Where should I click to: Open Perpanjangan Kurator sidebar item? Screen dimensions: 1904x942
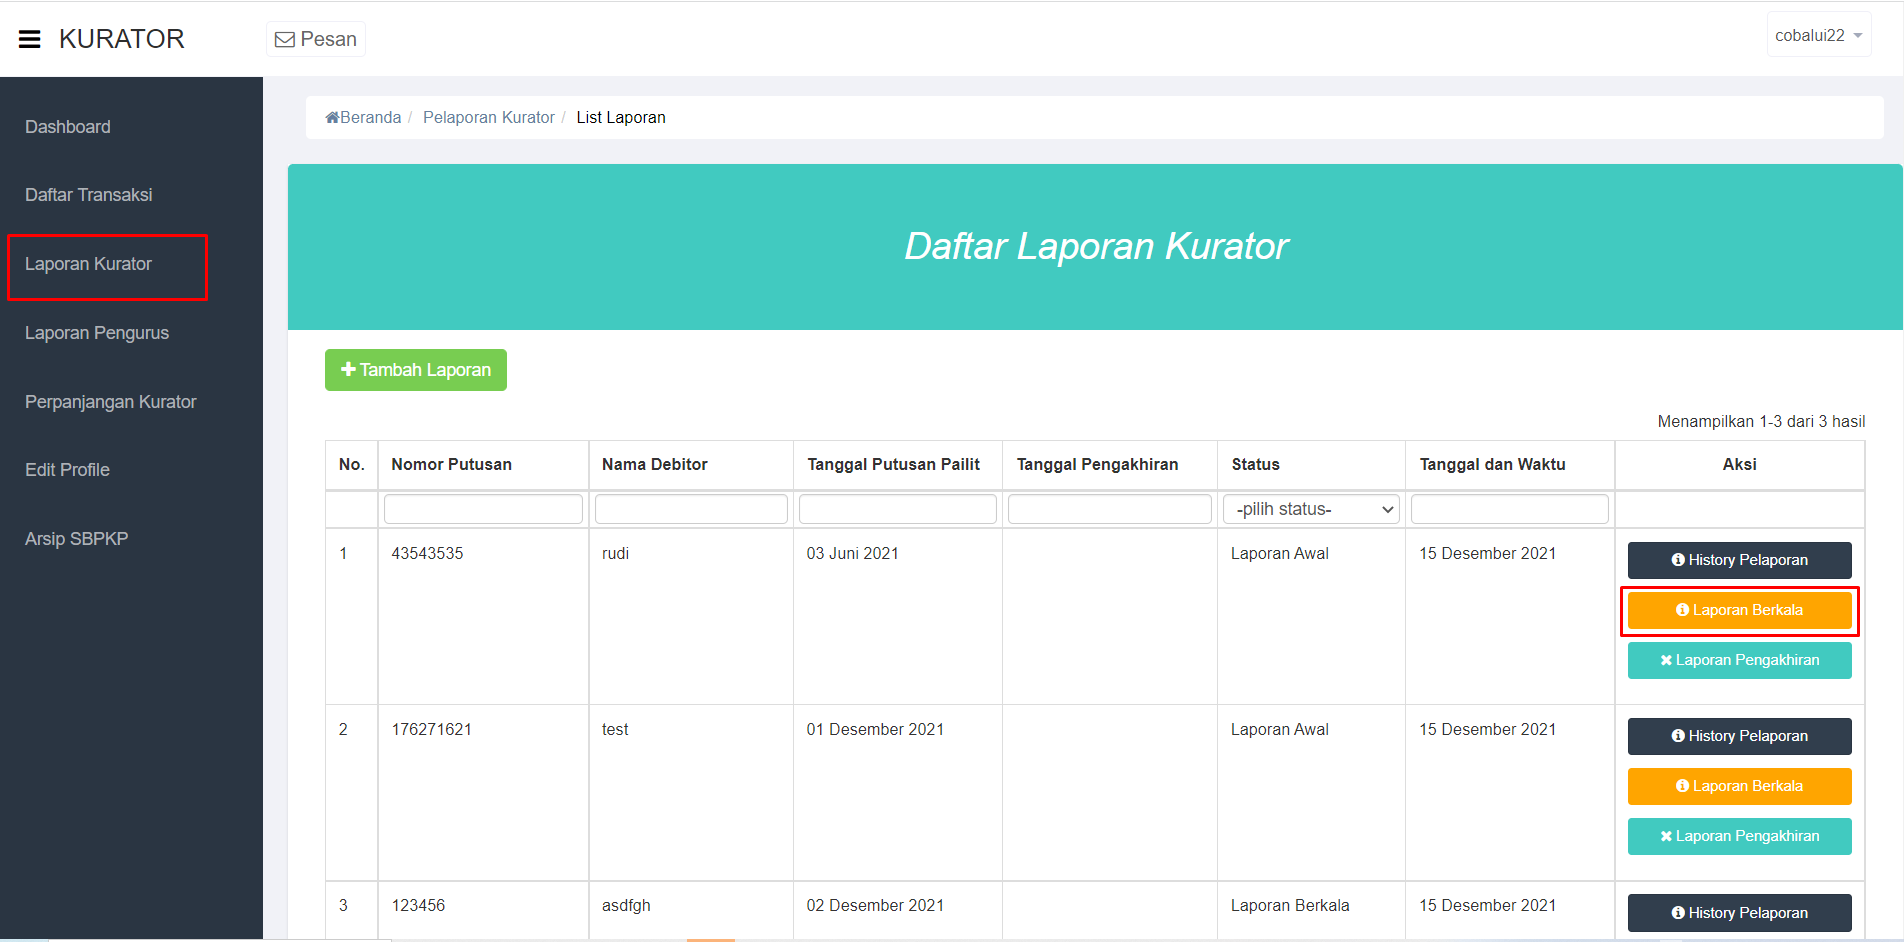[x=111, y=402]
